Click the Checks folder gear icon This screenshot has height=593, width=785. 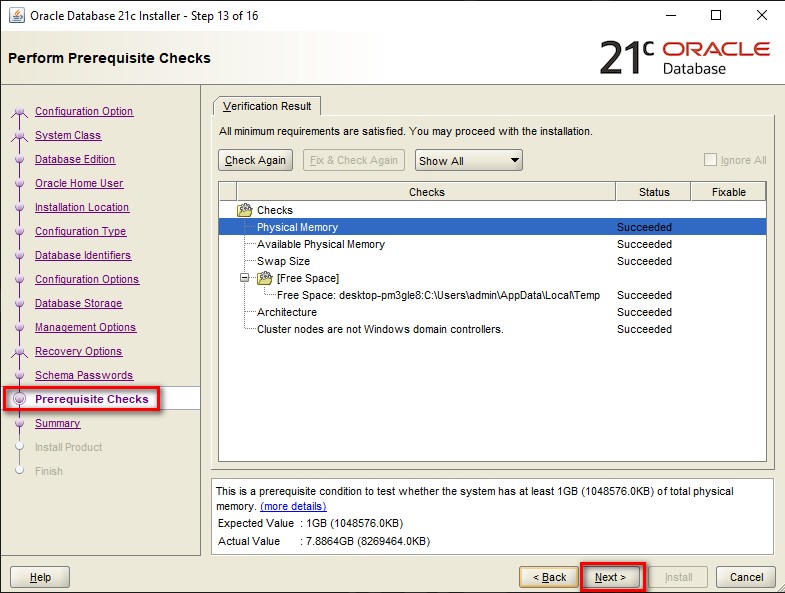tap(244, 210)
